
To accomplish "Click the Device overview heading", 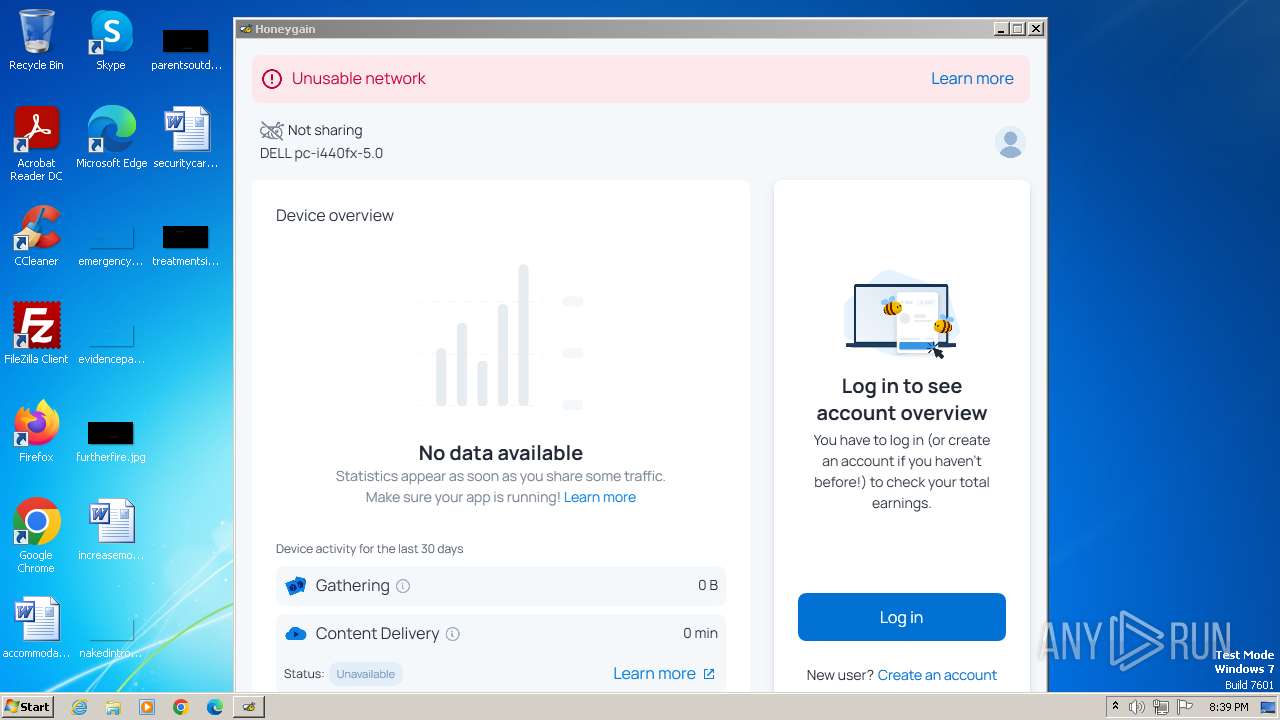I will (x=335, y=215).
